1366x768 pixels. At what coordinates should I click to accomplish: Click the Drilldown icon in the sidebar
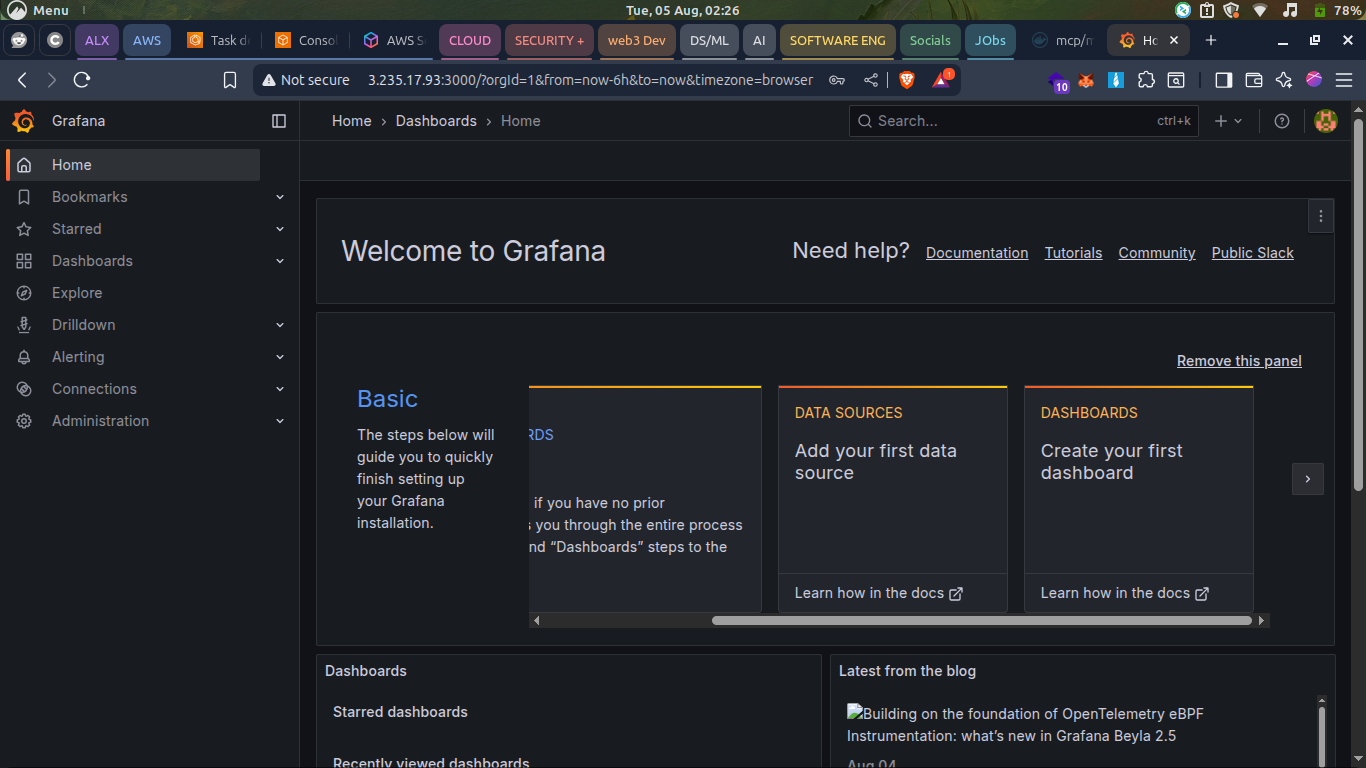[24, 325]
